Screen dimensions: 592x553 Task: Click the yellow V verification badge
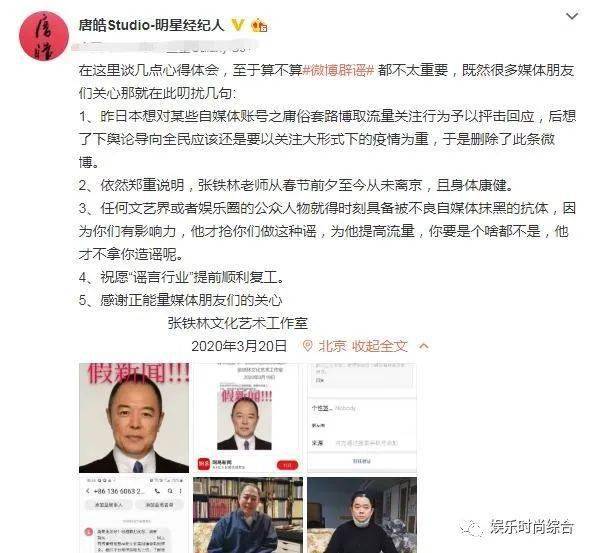[238, 25]
